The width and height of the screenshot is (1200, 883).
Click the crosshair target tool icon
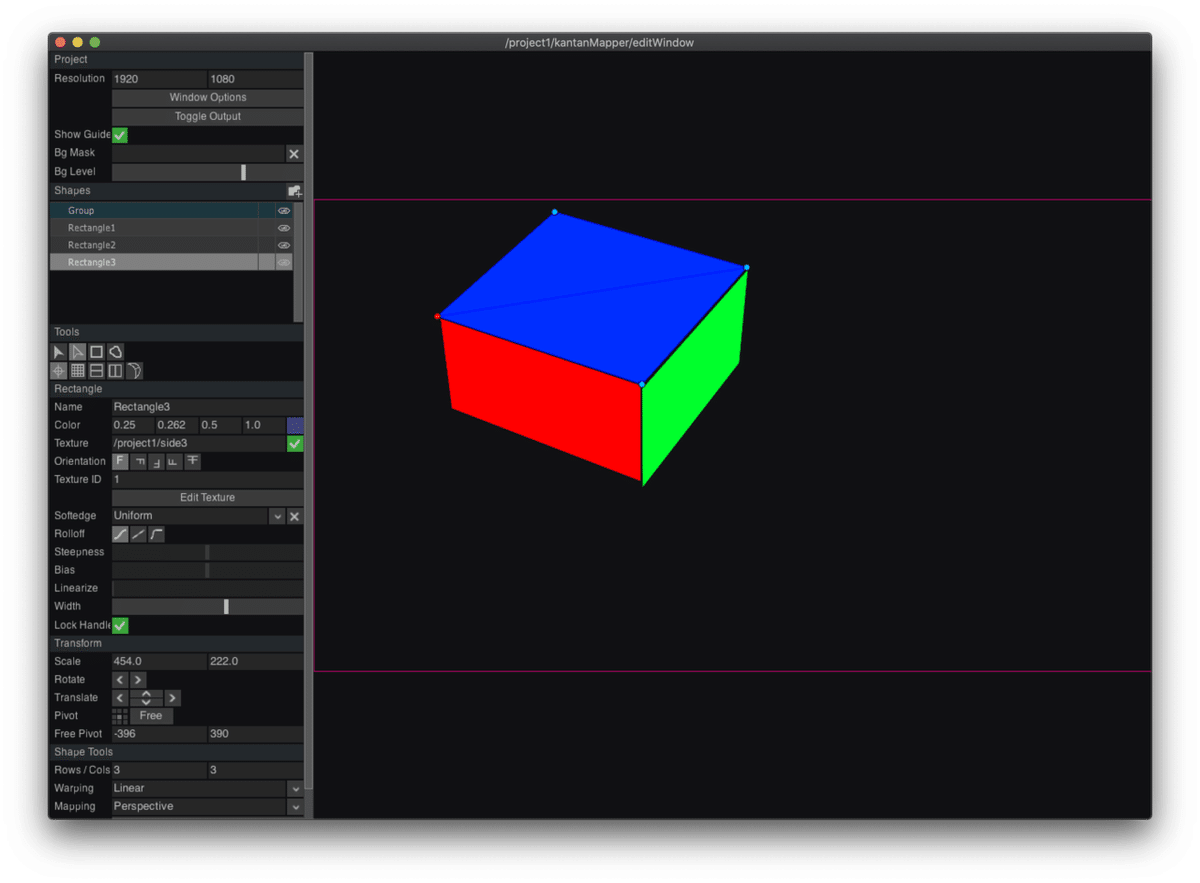click(59, 371)
